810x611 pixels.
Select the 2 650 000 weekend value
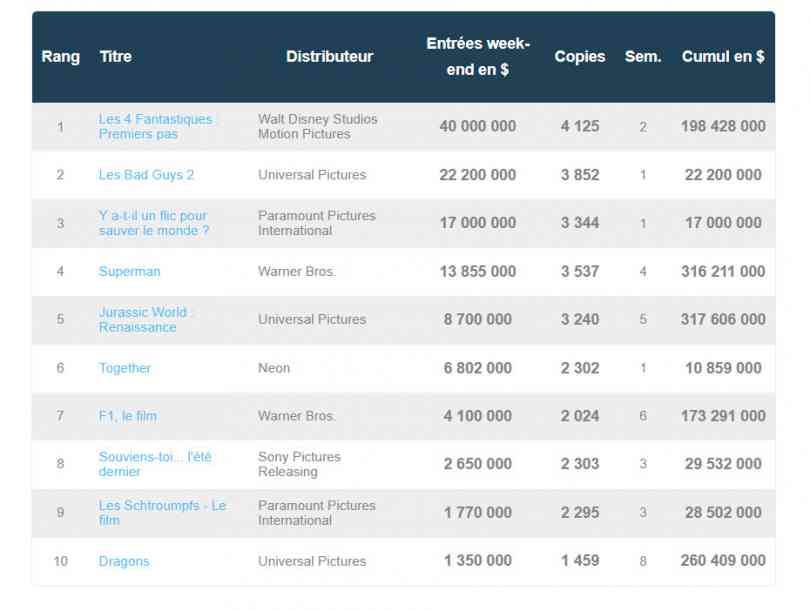478,464
